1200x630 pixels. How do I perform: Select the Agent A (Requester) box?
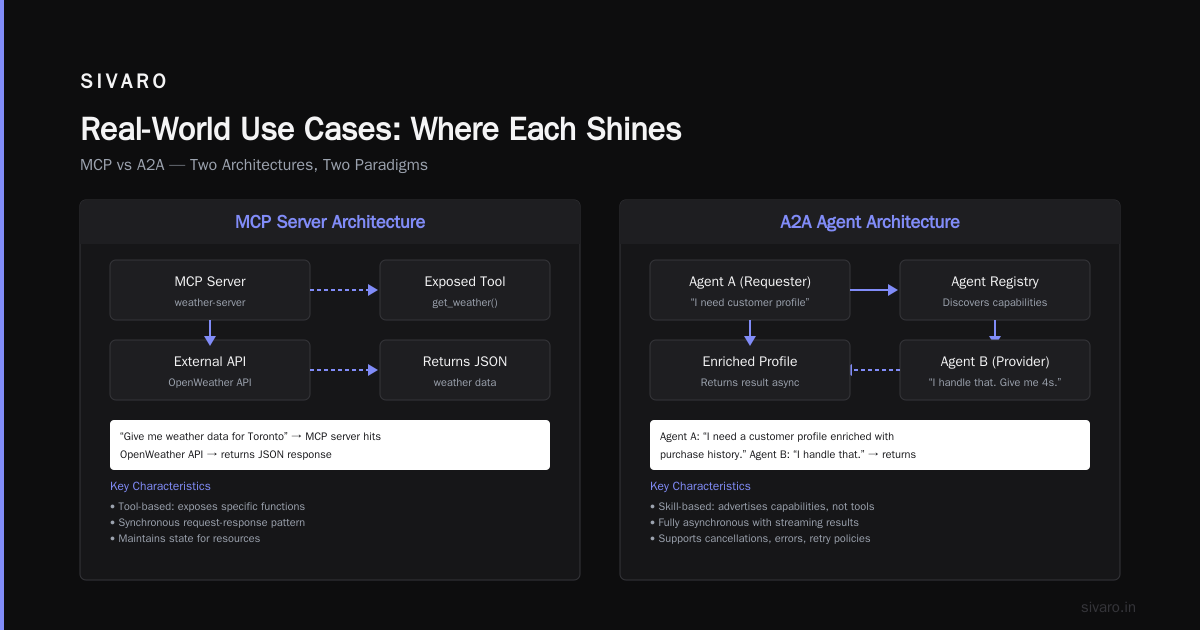pos(750,290)
